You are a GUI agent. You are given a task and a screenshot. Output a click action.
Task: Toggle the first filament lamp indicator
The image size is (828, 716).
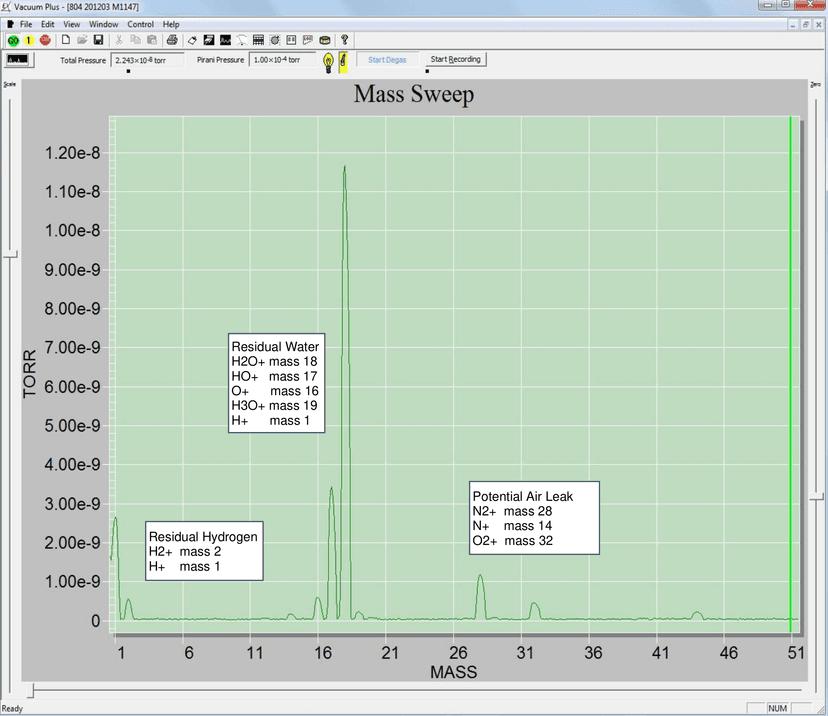(x=328, y=61)
